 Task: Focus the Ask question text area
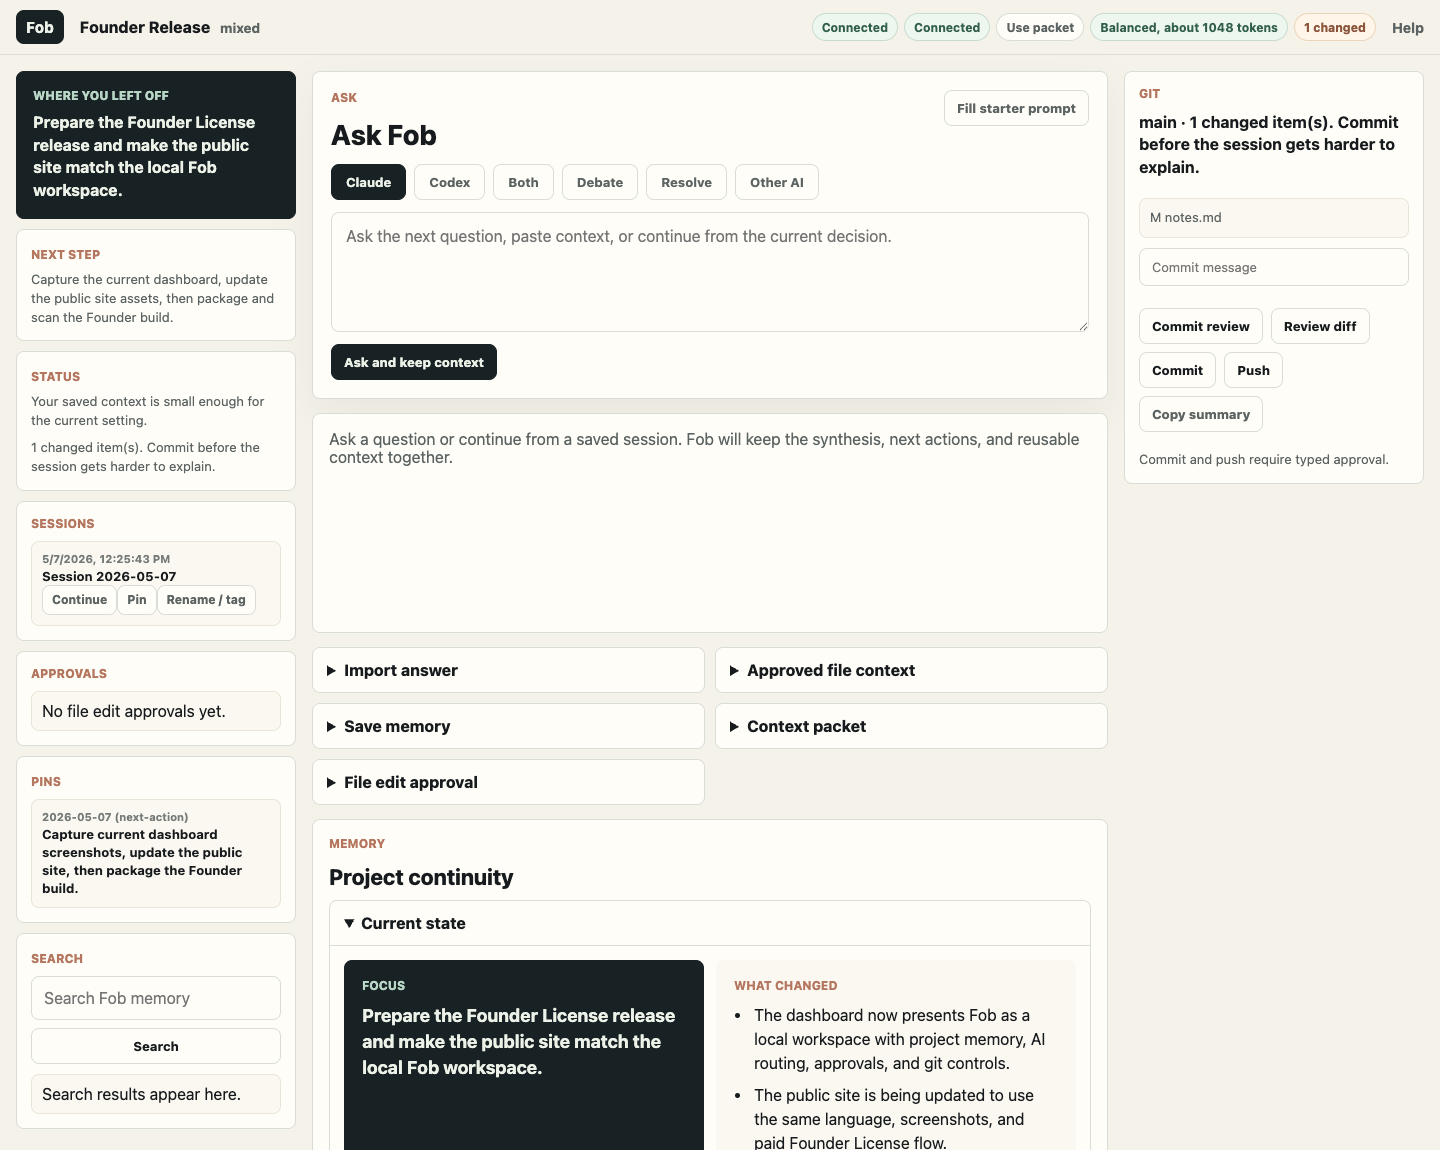click(x=710, y=272)
